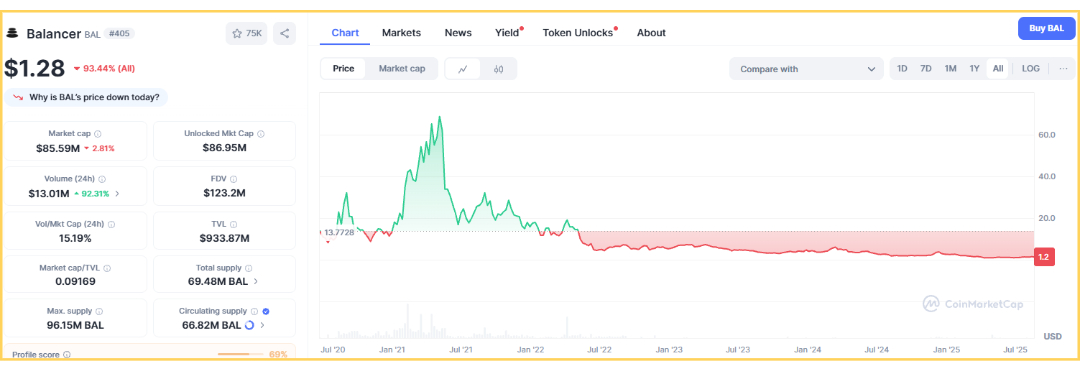The height and width of the screenshot is (370, 1080).
Task: Set chart range to All
Action: (998, 68)
